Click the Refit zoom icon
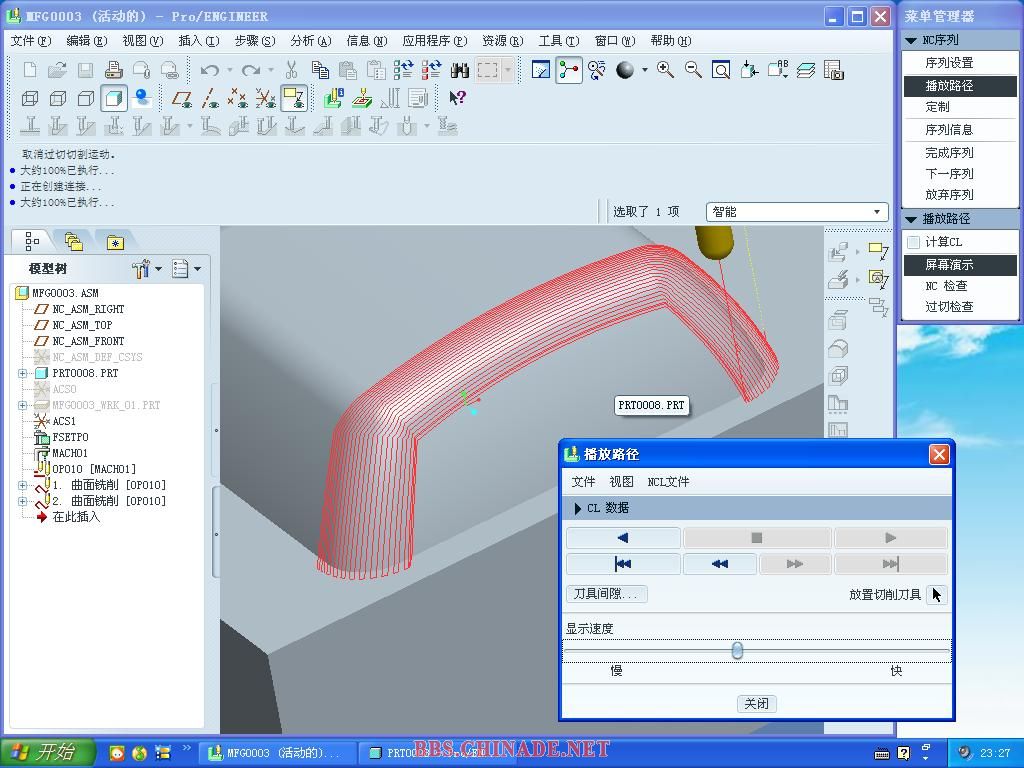 coord(721,69)
